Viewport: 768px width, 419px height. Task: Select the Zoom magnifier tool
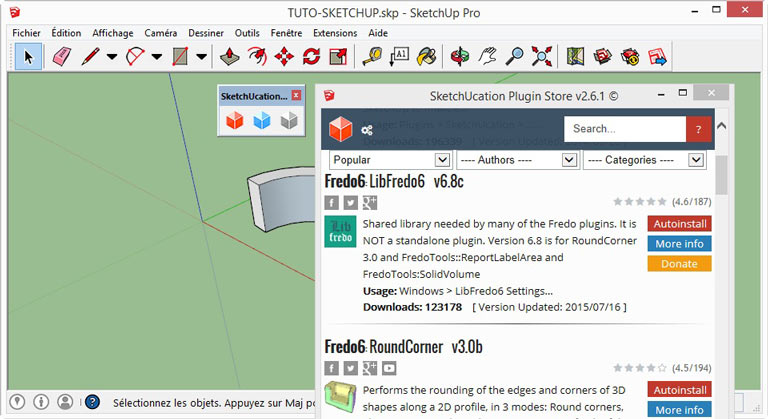click(514, 56)
